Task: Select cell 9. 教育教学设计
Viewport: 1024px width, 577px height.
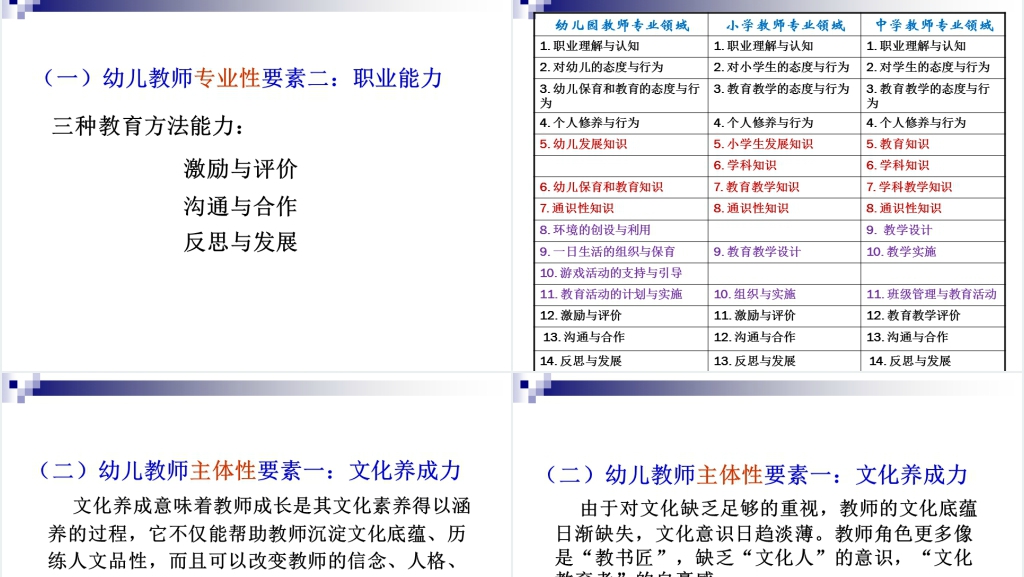Action: point(785,252)
